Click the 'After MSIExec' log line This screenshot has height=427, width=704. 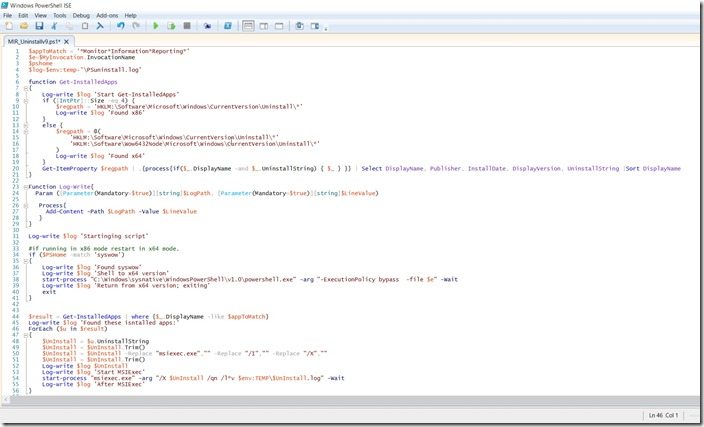93,385
